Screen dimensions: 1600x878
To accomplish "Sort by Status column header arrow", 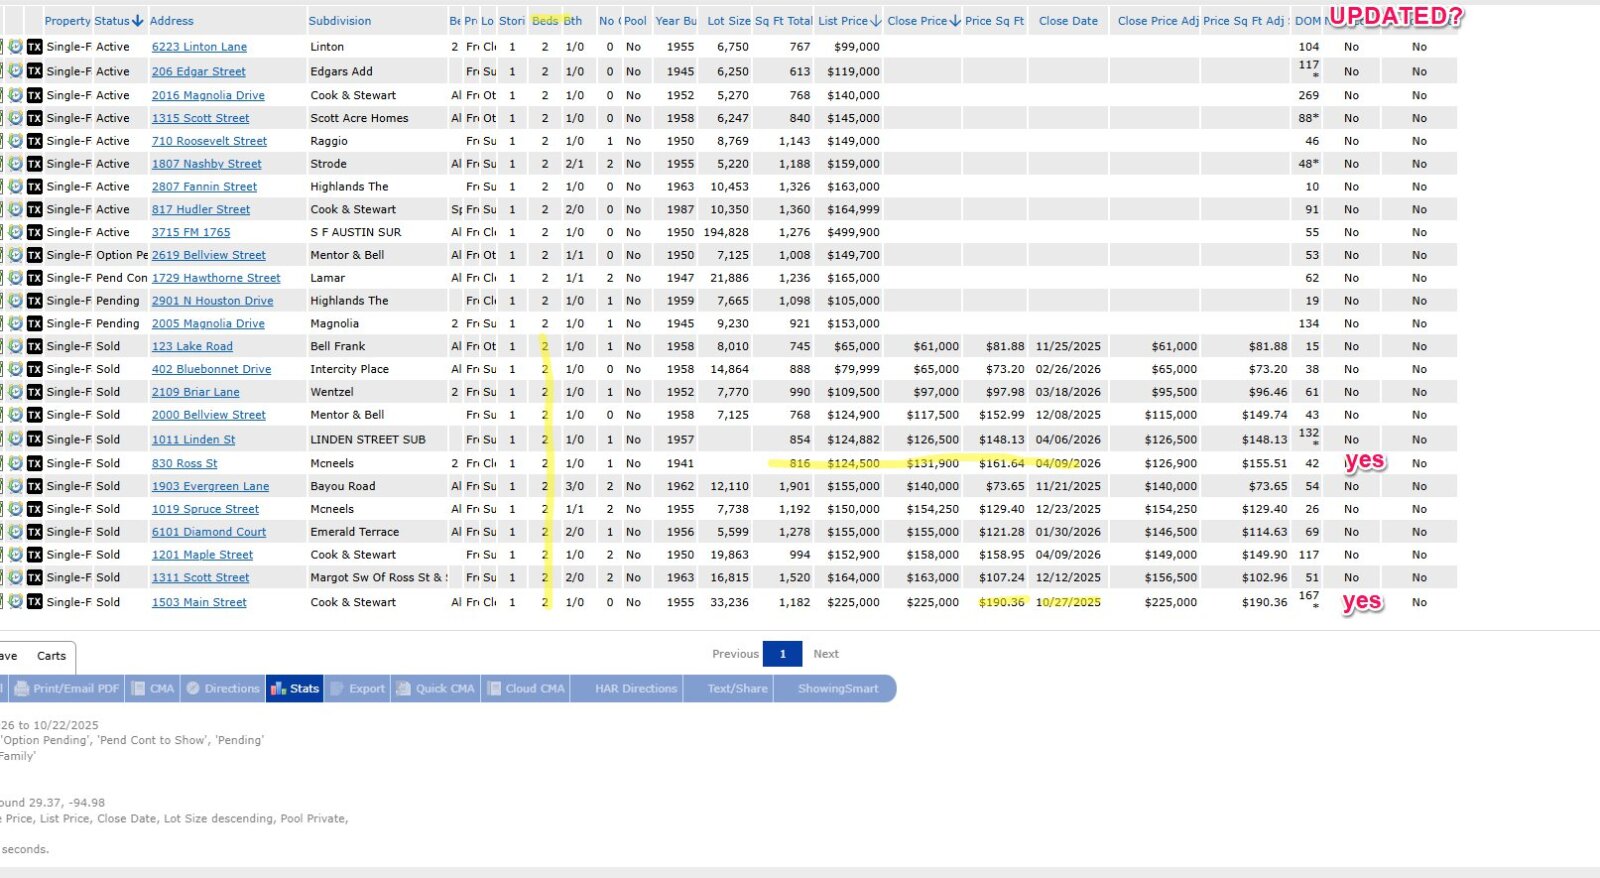I will tap(118, 21).
